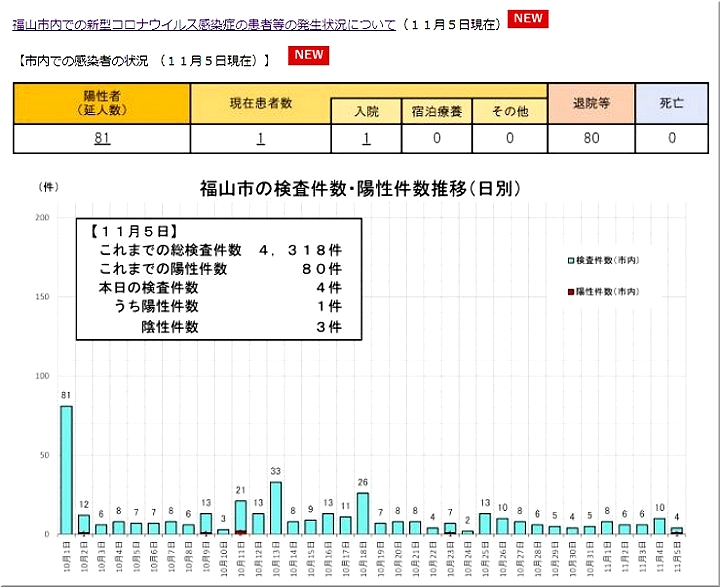Click the NEW badge next to 市内での感染者の状況

309,55
